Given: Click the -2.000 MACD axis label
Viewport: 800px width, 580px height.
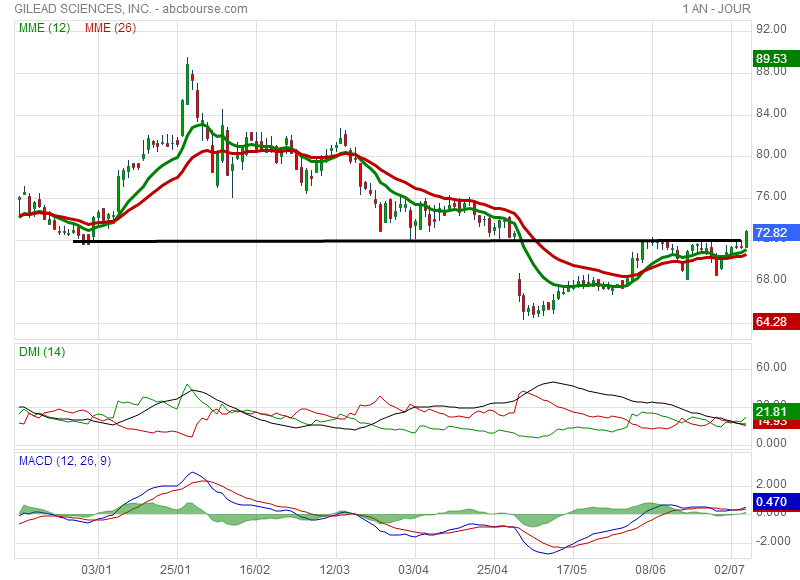Looking at the screenshot, I should [771, 541].
